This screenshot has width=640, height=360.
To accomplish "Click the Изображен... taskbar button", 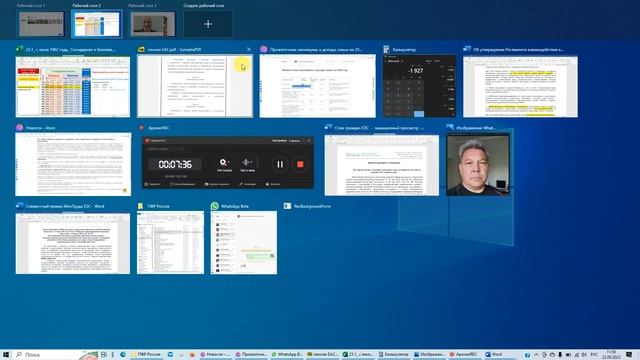I will pyautogui.click(x=430, y=355).
